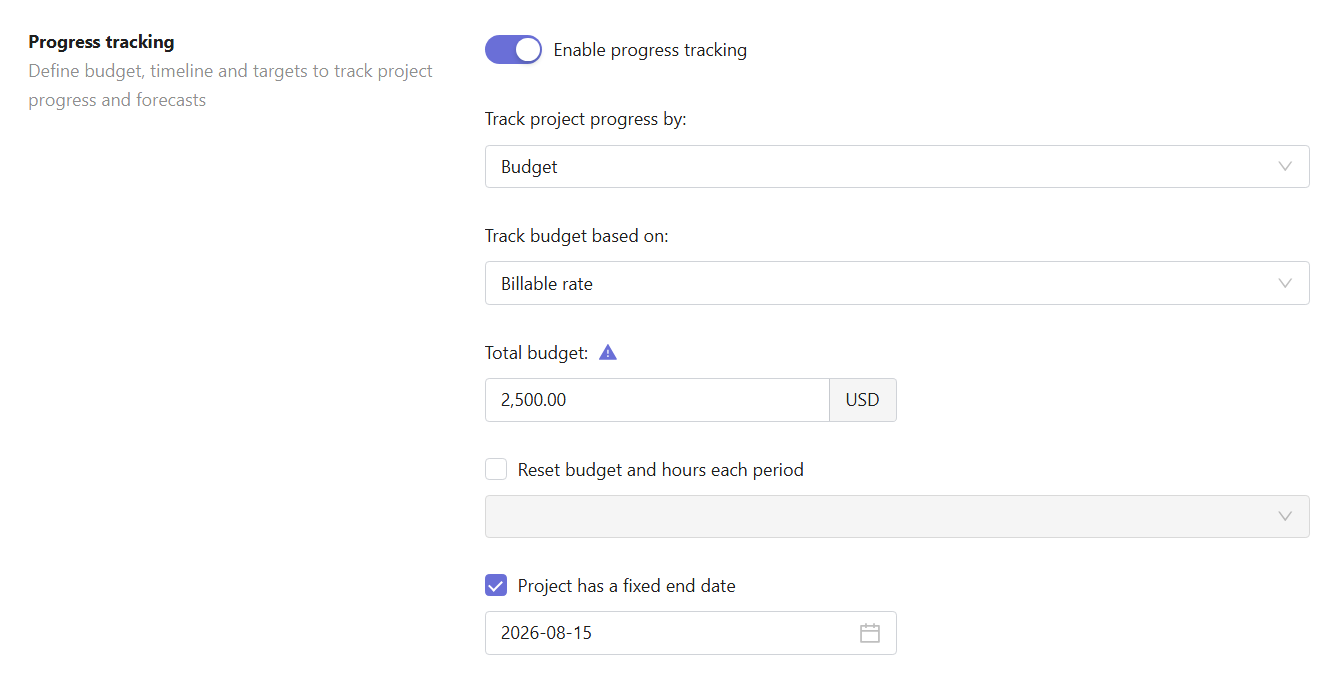Screen dimensions: 1336x677
Task: Click the chevron in the disabled period dropdown
Action: (x=1285, y=516)
